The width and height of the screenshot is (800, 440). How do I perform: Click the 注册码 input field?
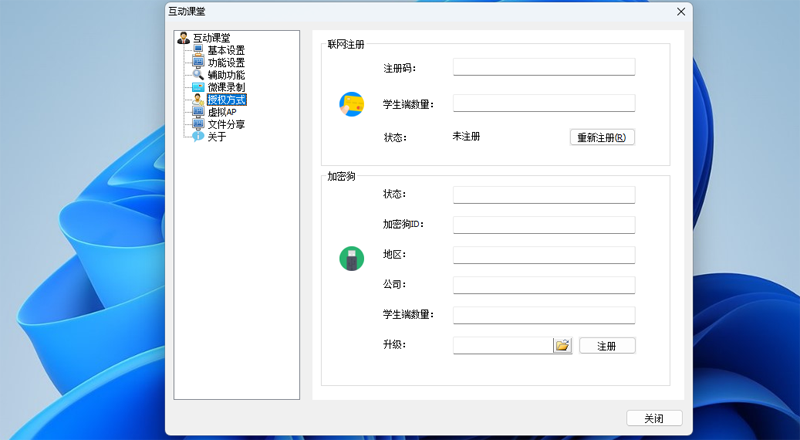pos(544,67)
